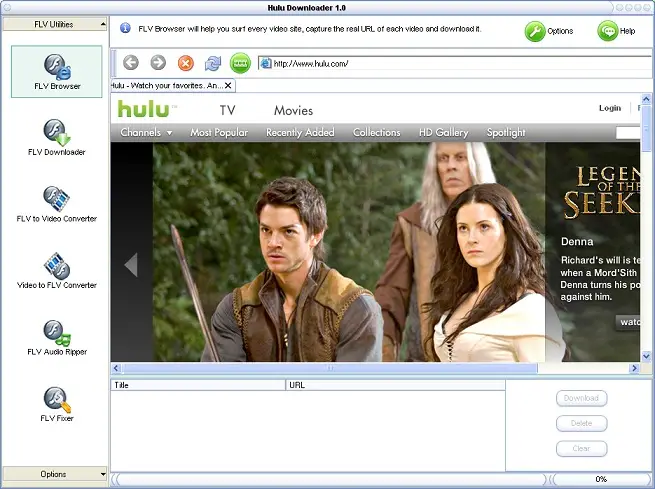The width and height of the screenshot is (655, 489).
Task: Go back in the FLV browser
Action: pyautogui.click(x=131, y=63)
